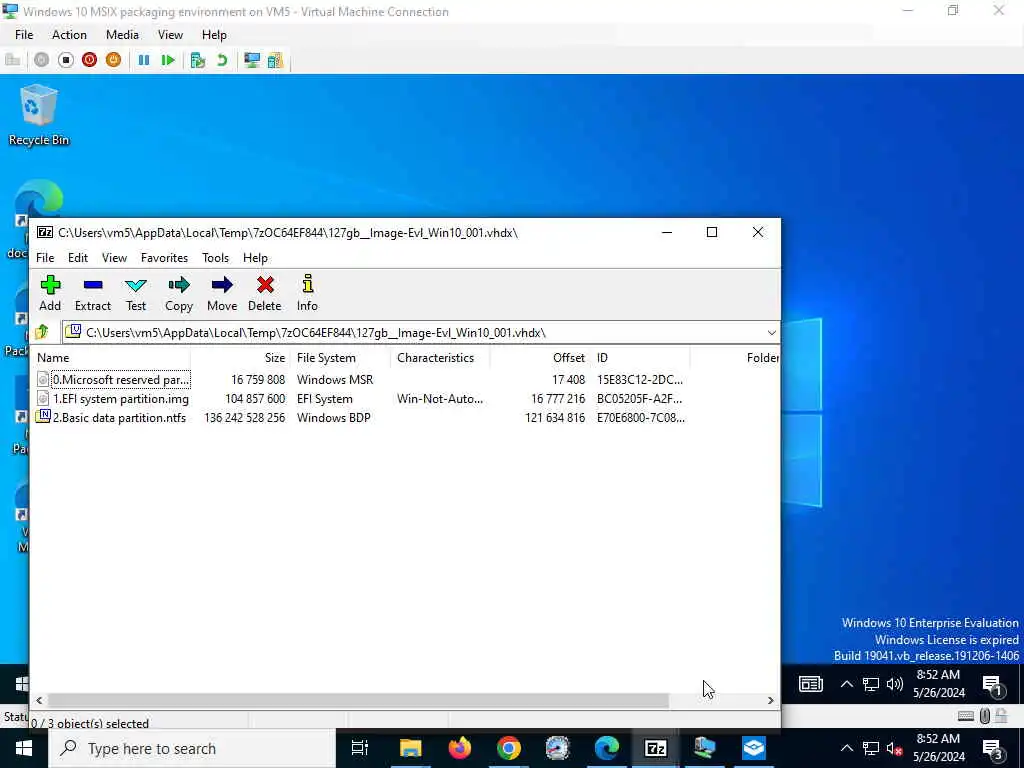Open the MSIX Packaging Tool taskbar icon
The height and width of the screenshot is (768, 1024).
click(754, 748)
